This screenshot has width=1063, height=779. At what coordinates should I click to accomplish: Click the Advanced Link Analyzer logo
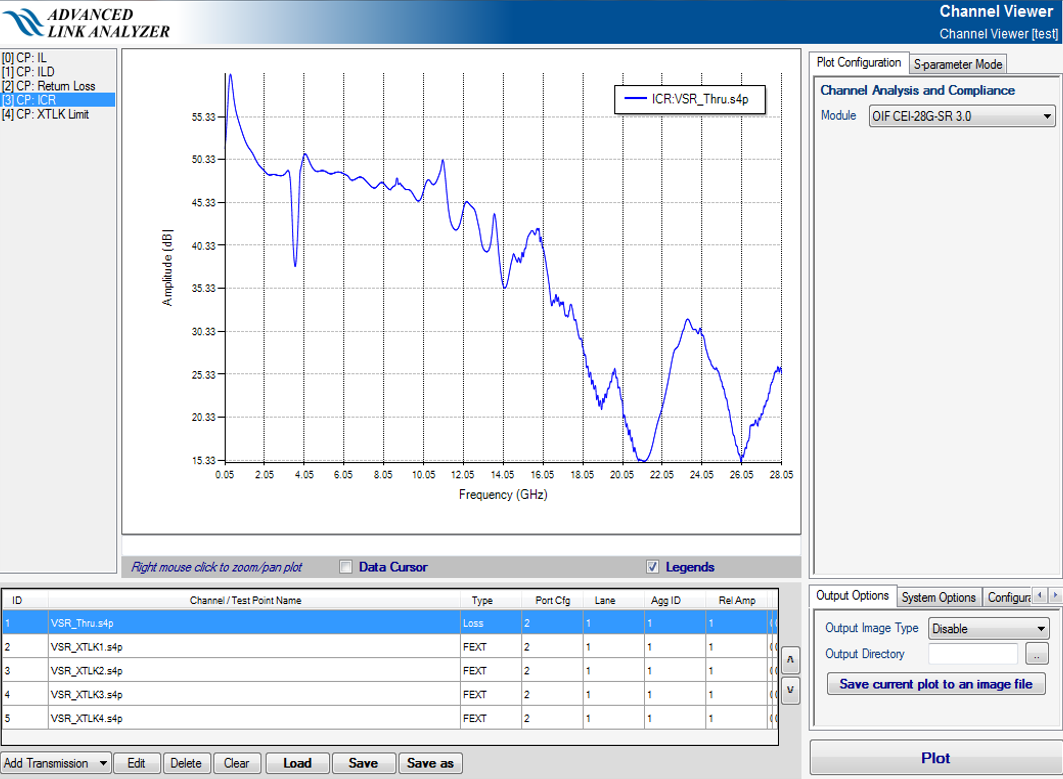pyautogui.click(x=85, y=22)
